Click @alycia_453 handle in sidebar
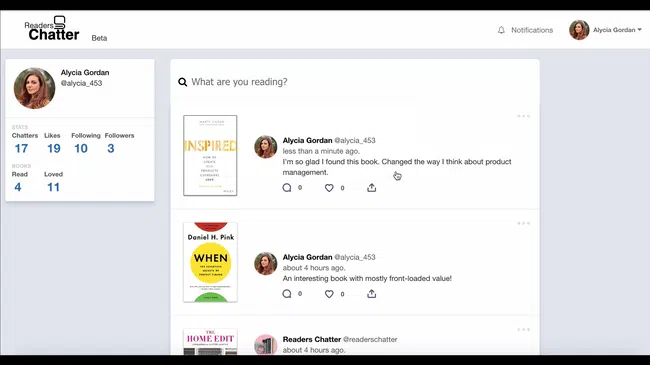The image size is (650, 365). 81,83
